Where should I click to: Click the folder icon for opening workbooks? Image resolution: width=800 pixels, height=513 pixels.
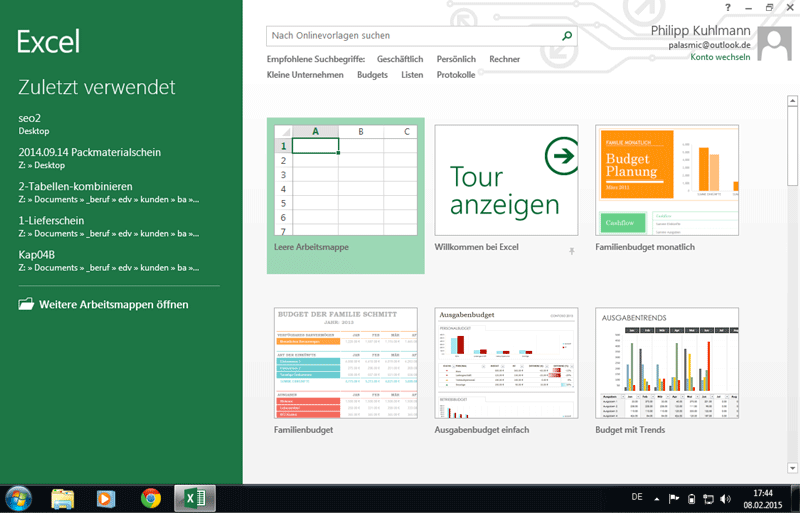pos(26,304)
